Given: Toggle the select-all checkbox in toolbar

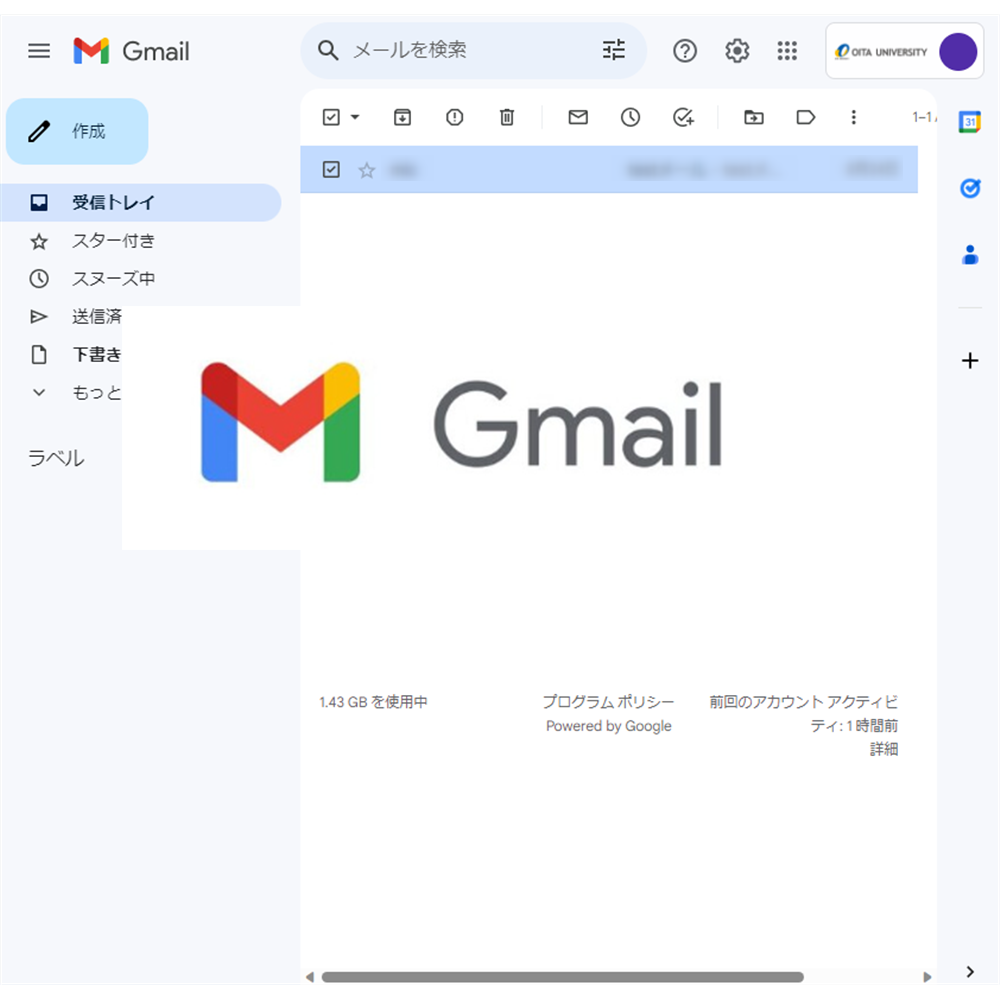Looking at the screenshot, I should coord(331,117).
